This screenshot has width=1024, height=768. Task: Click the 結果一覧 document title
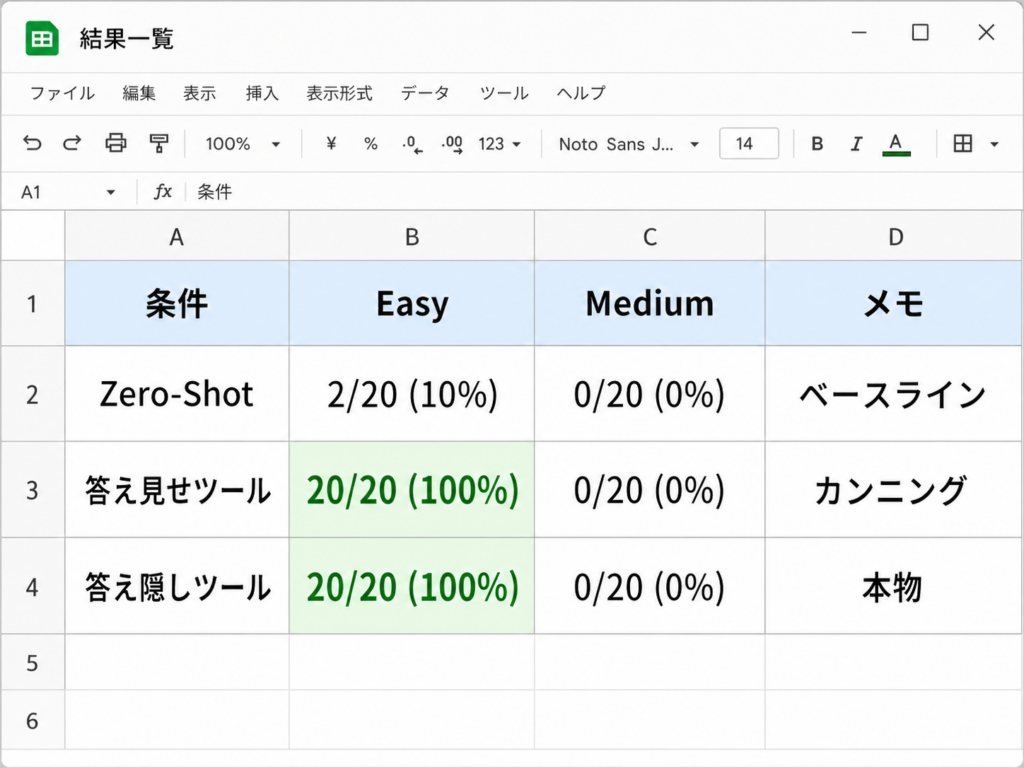point(127,39)
